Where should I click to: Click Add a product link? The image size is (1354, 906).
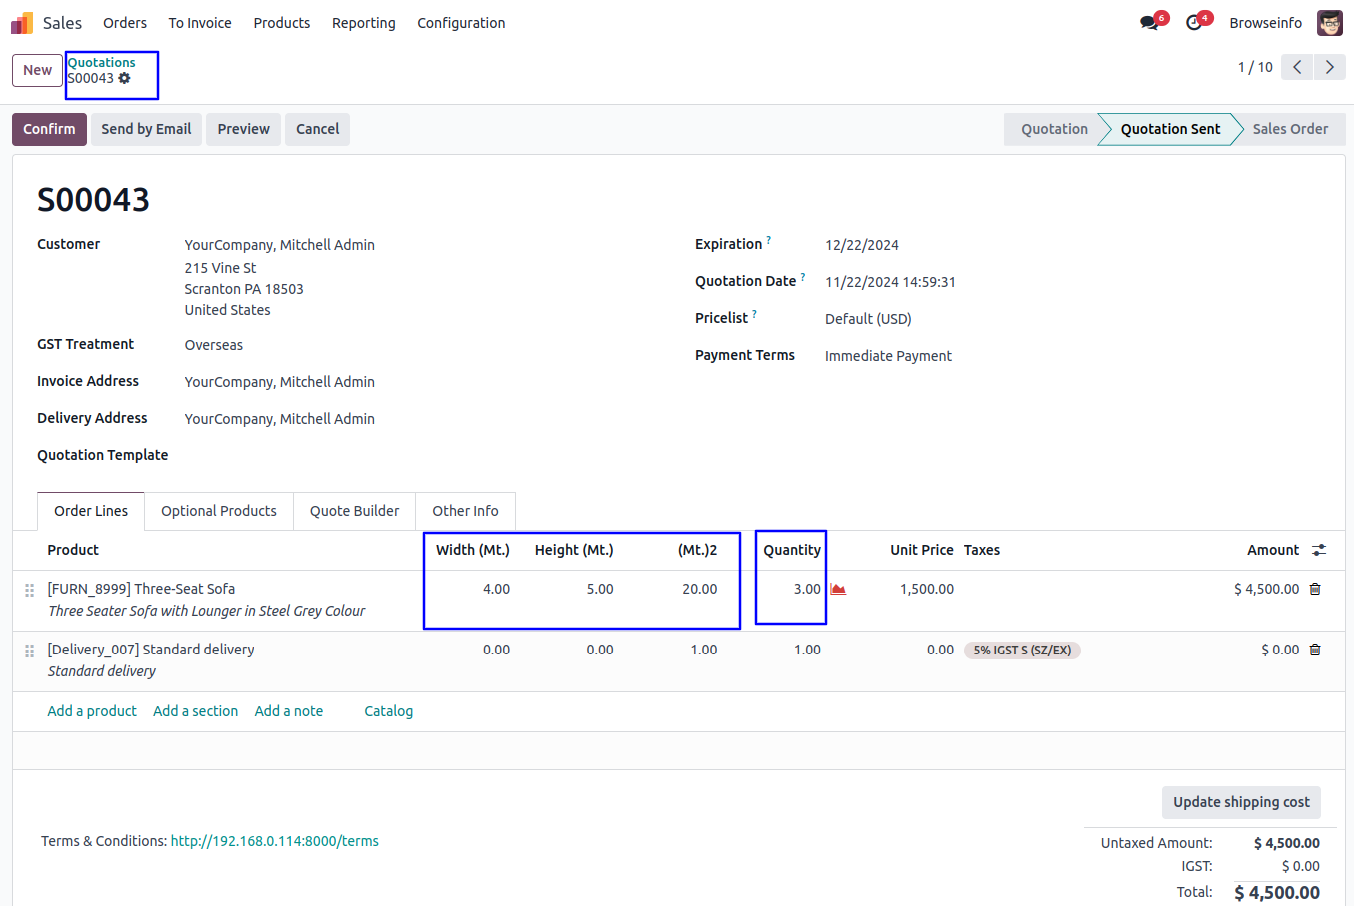pos(92,711)
